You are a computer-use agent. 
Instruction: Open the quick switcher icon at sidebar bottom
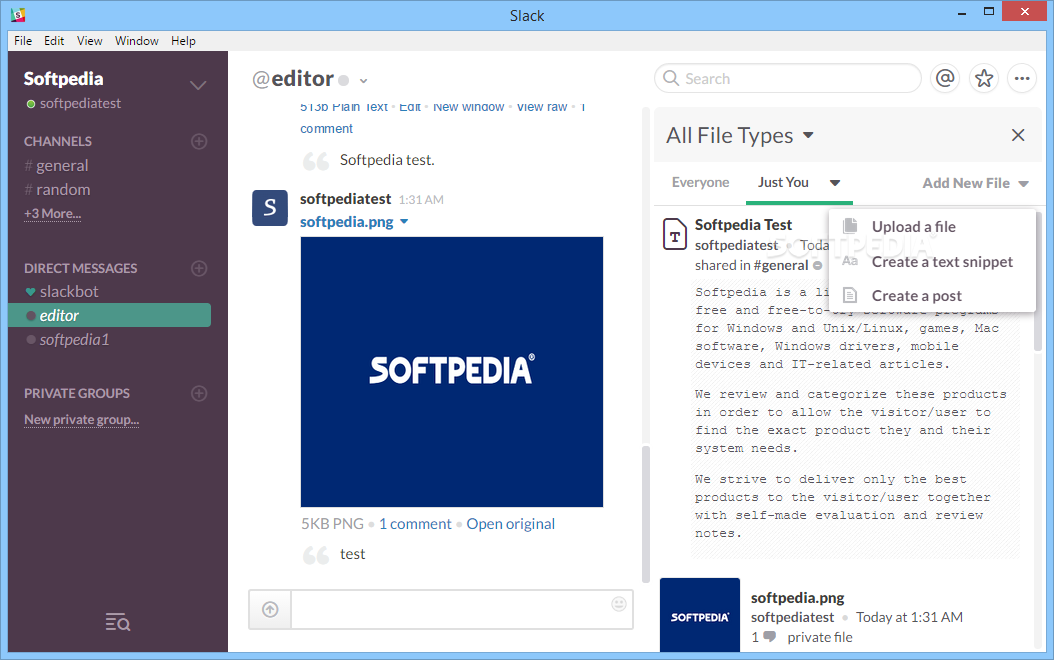coord(118,622)
